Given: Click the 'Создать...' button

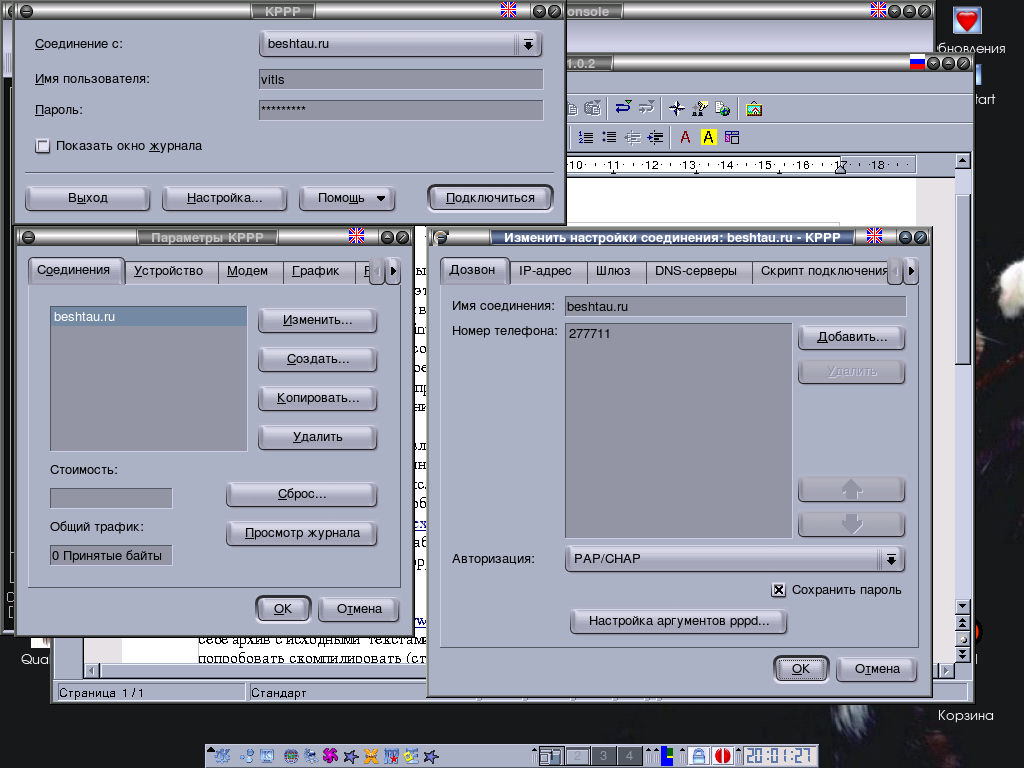Looking at the screenshot, I should 317,359.
